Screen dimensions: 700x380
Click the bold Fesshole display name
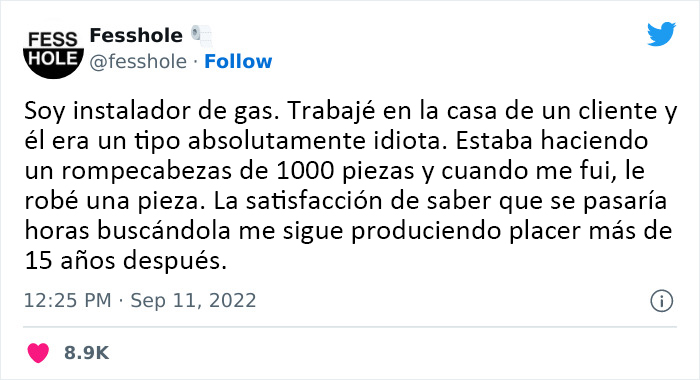136,35
